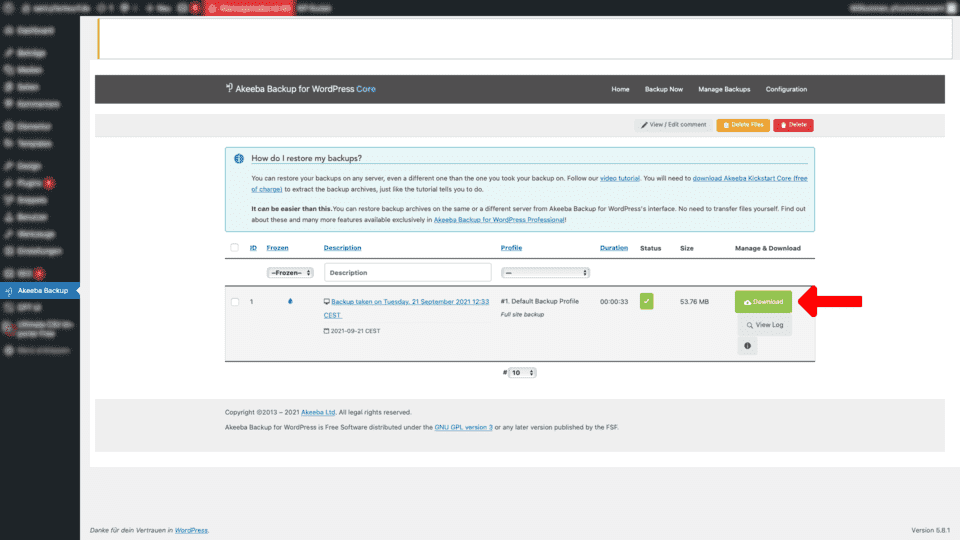Click the 'Full site backup' text

pyautogui.click(x=522, y=315)
